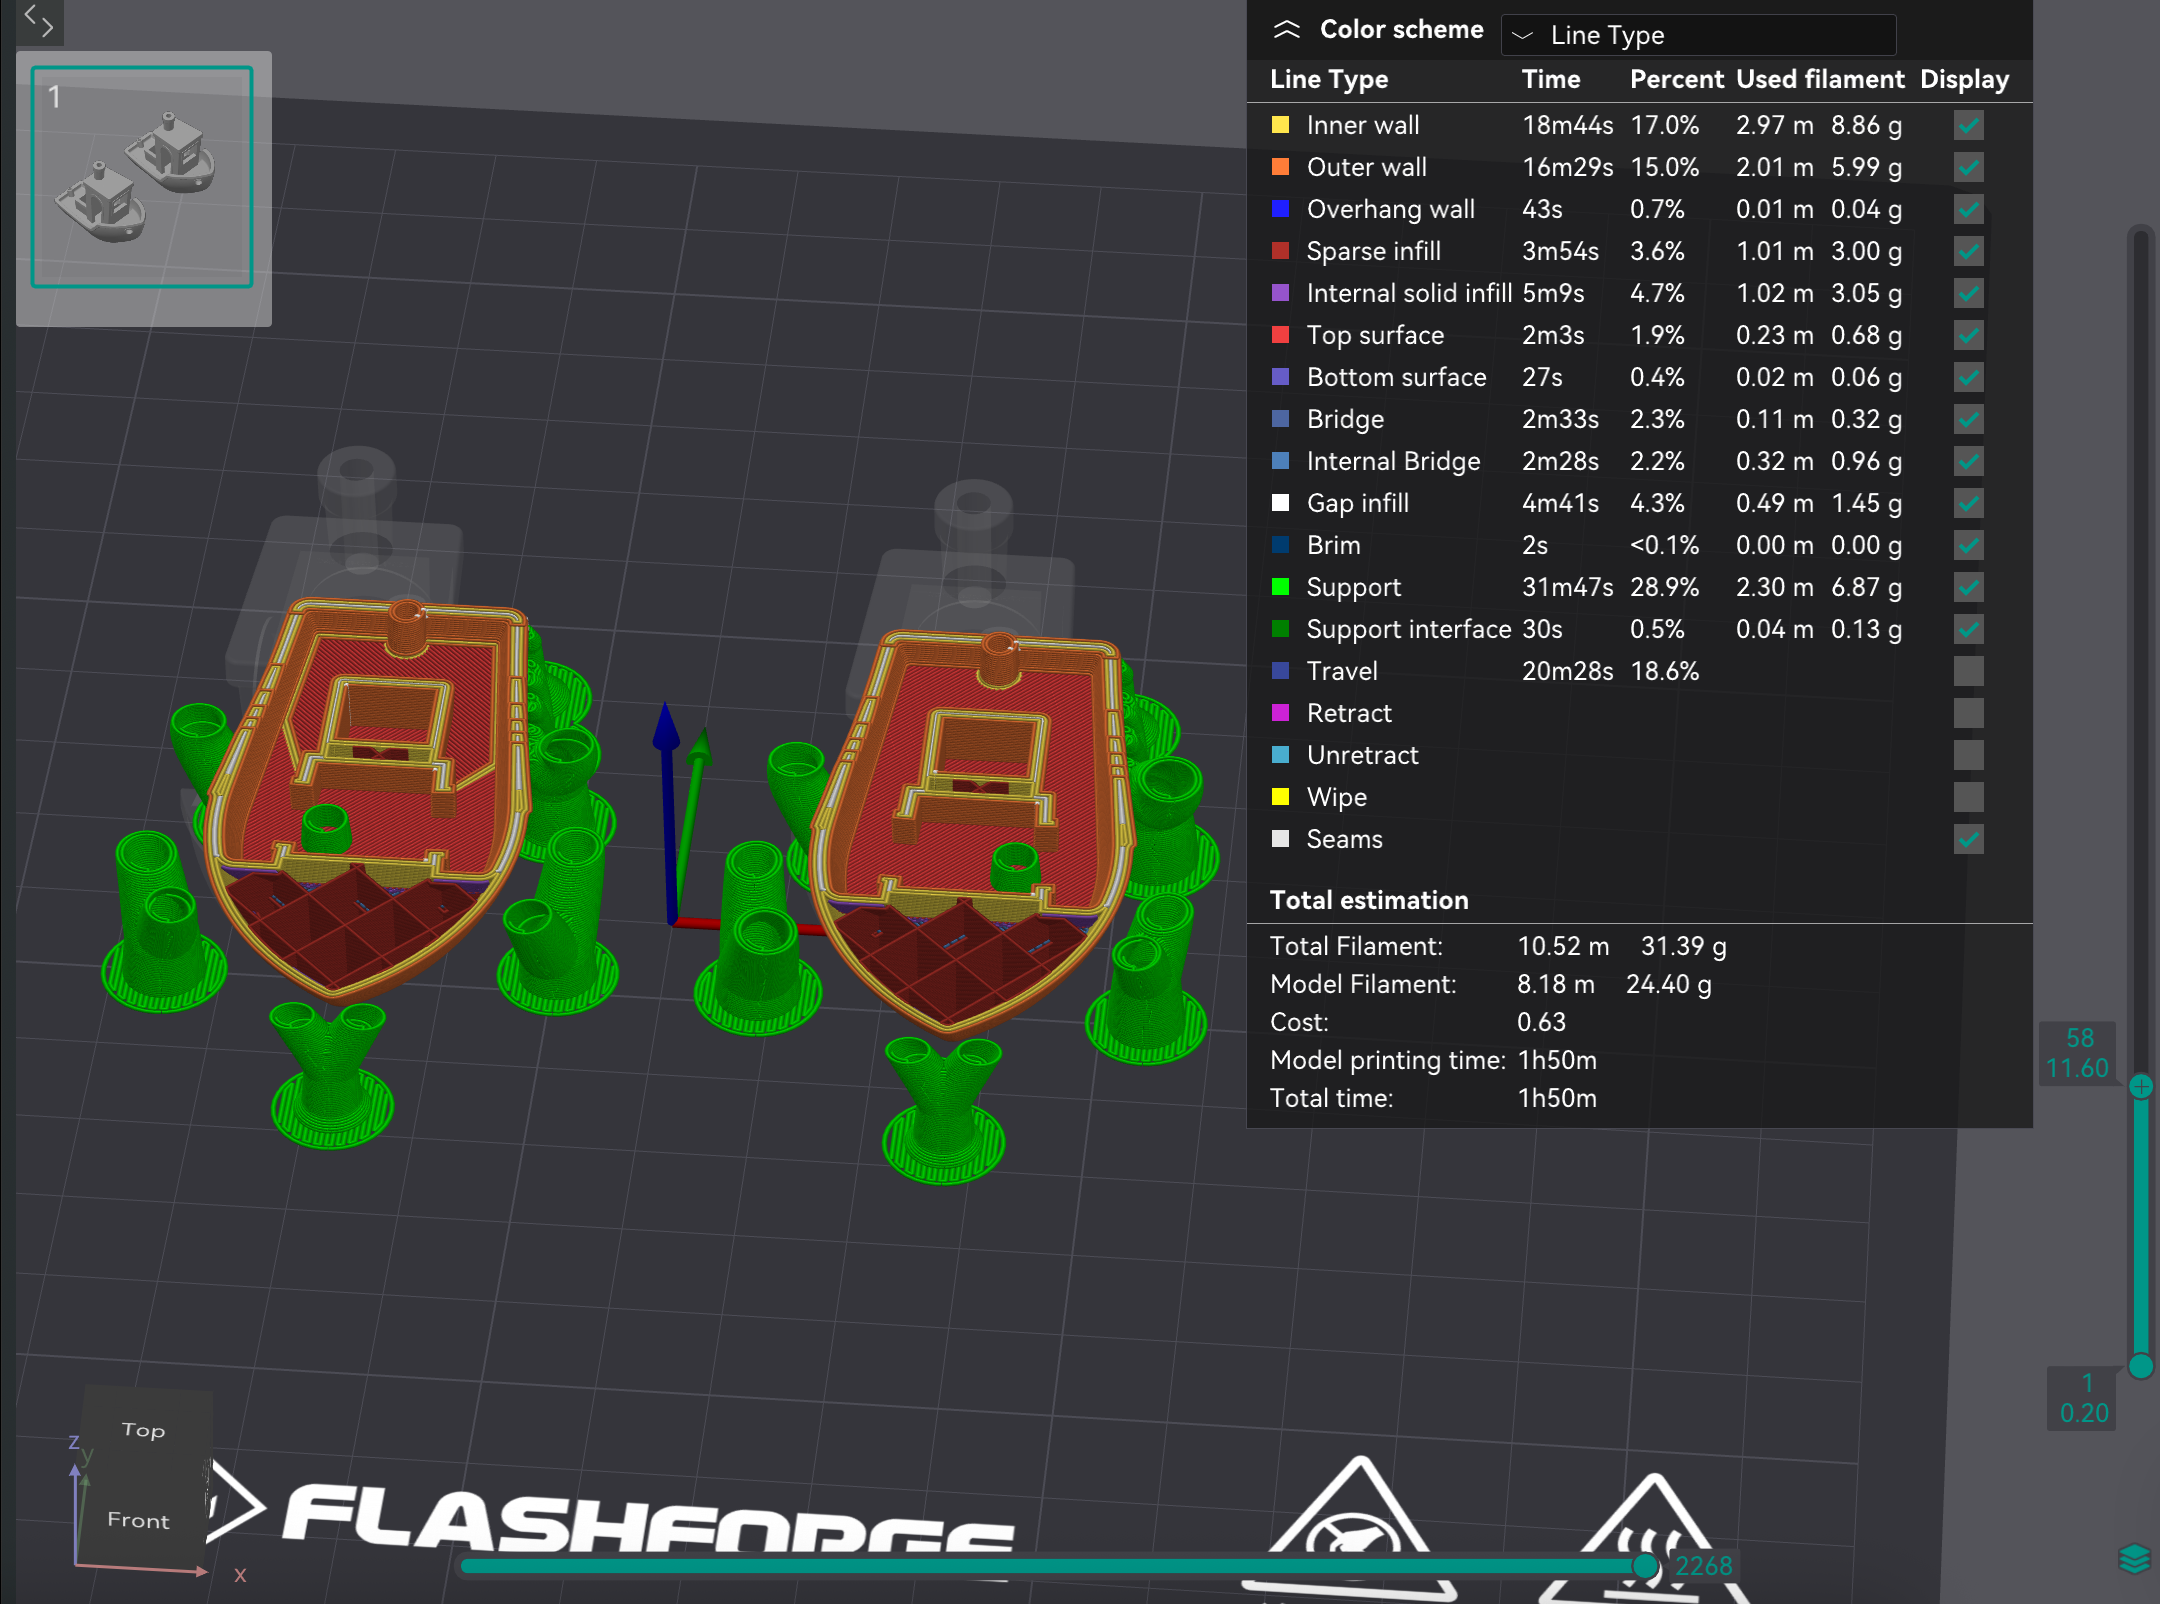Toggle Outer wall display checkbox
The image size is (2160, 1604).
tap(1968, 167)
